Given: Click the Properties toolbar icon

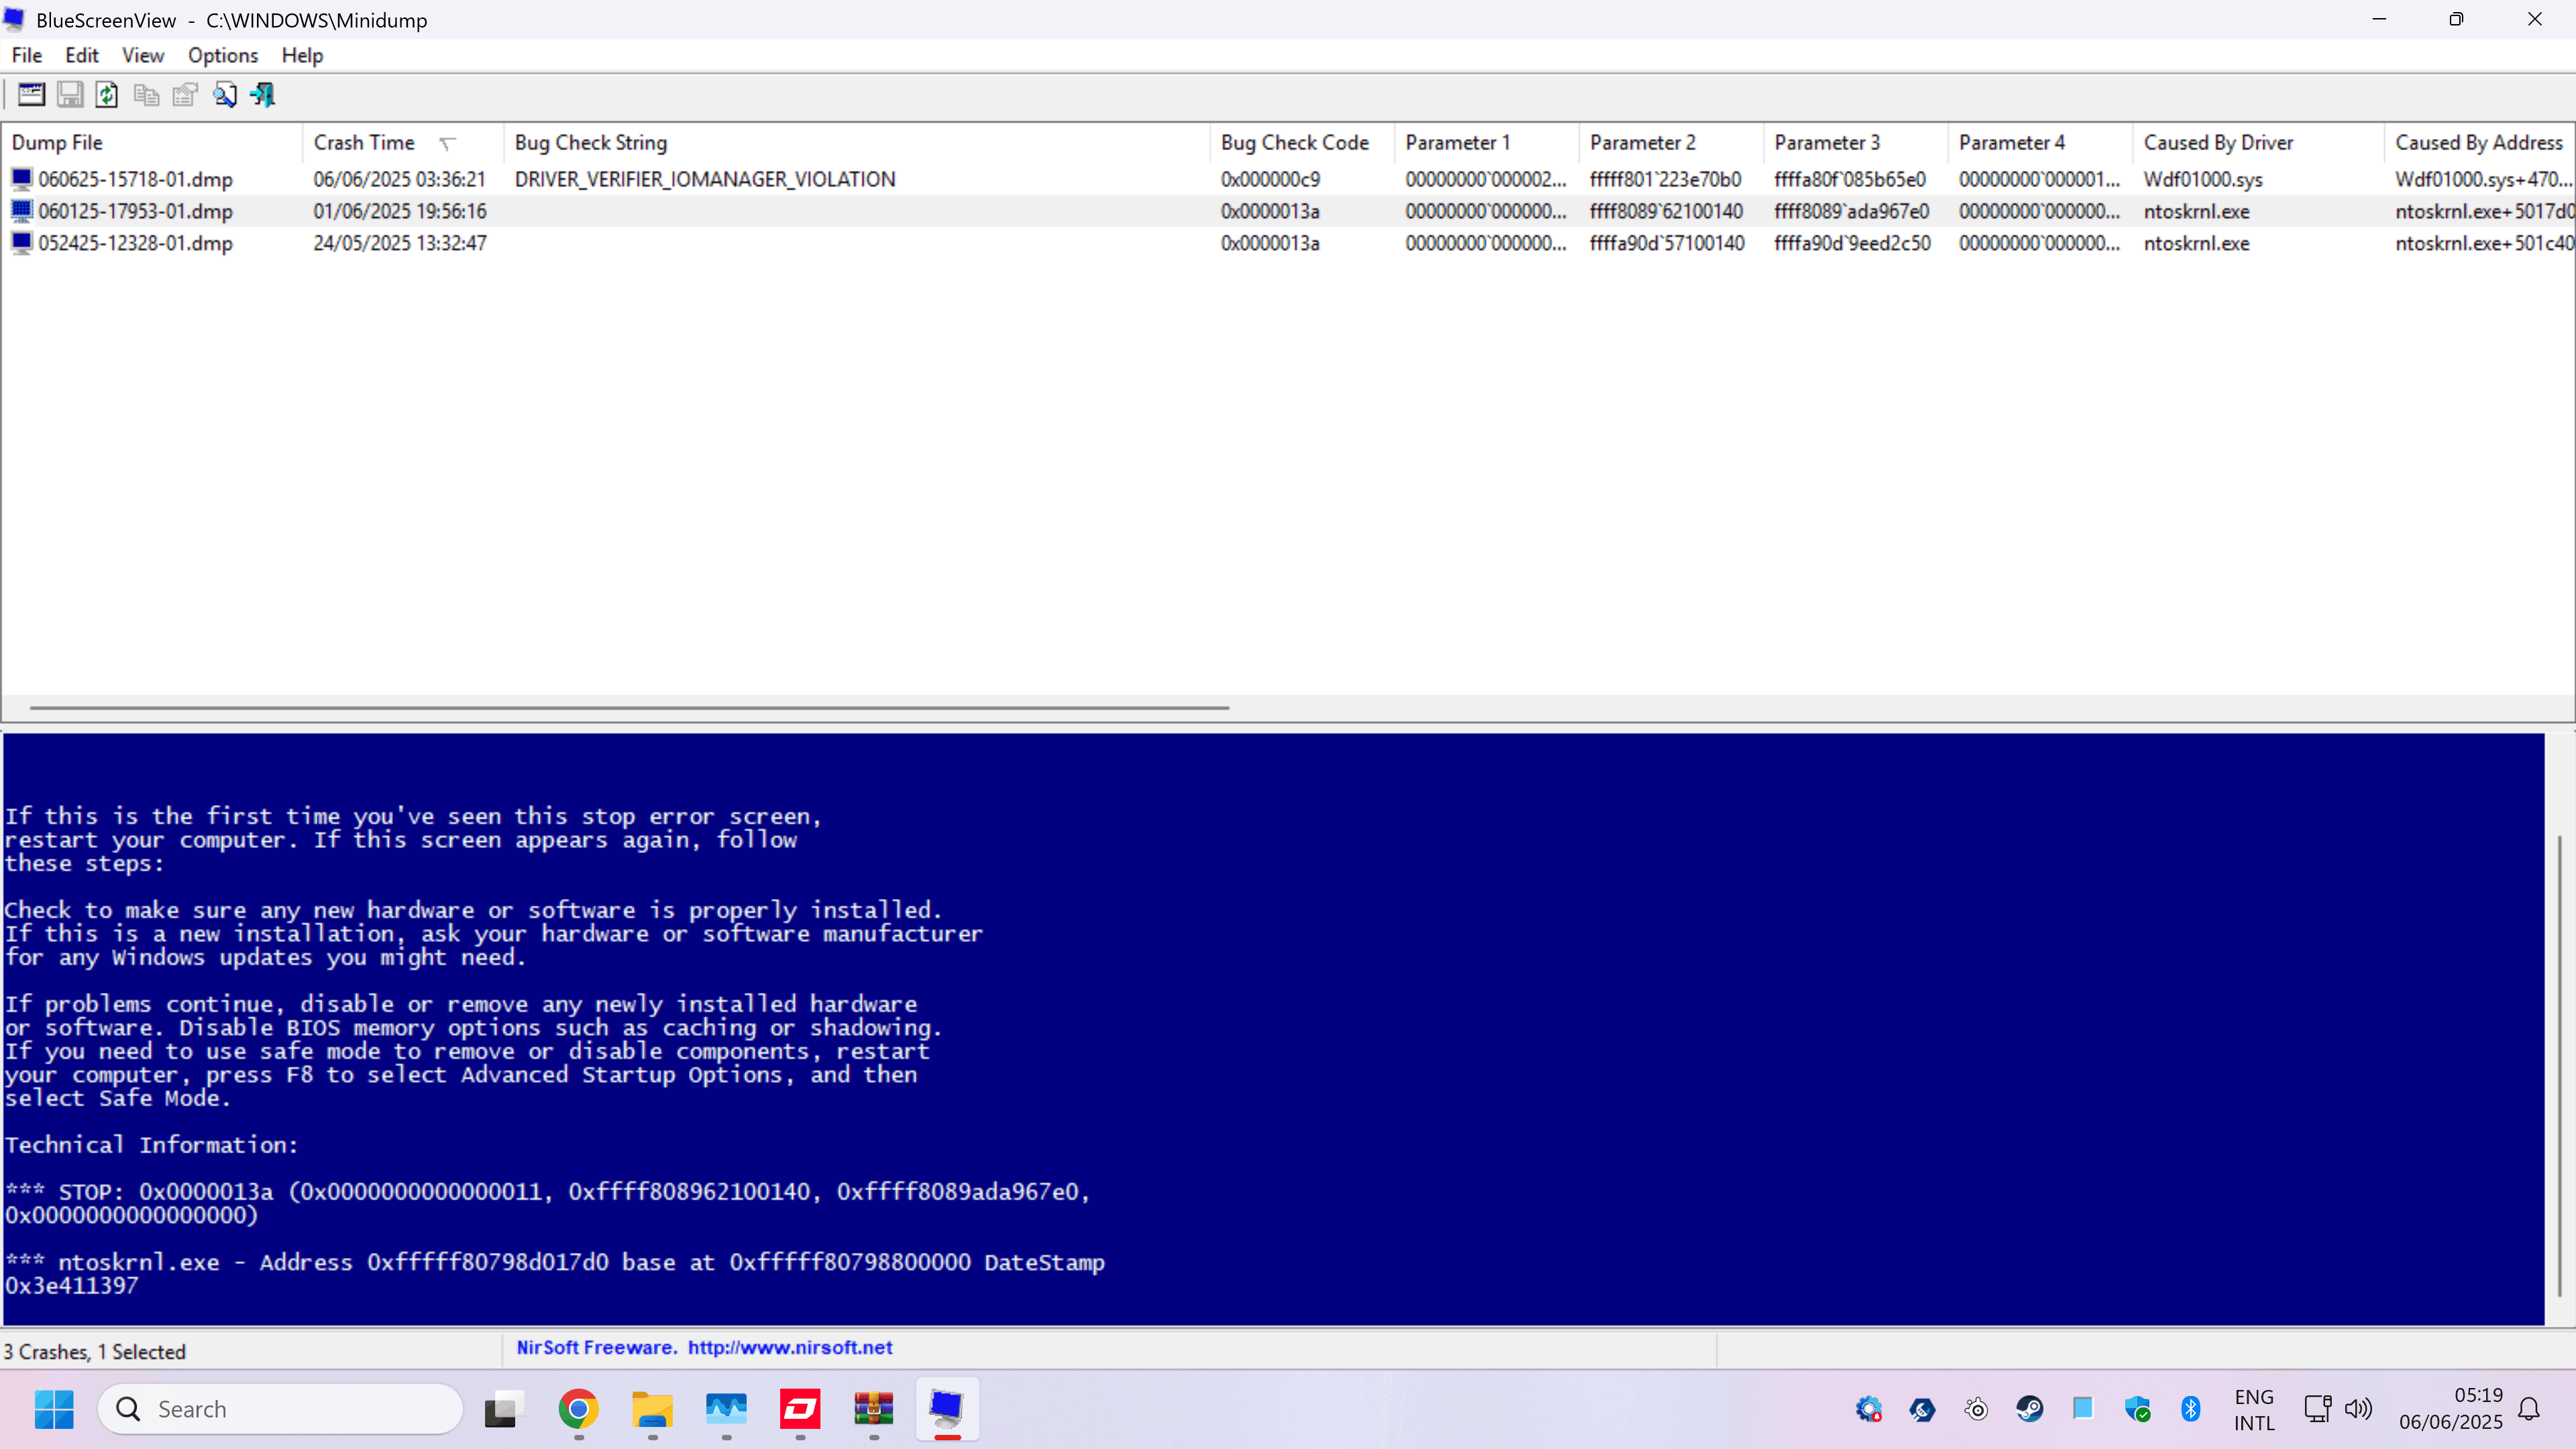Looking at the screenshot, I should (185, 95).
